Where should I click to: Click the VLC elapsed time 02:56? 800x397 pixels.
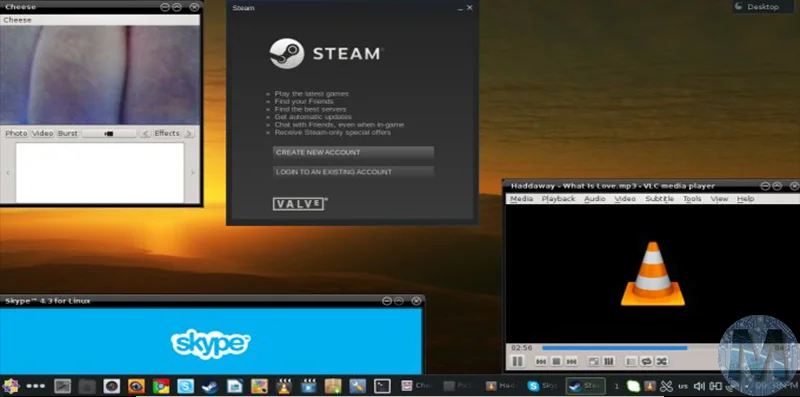point(521,348)
